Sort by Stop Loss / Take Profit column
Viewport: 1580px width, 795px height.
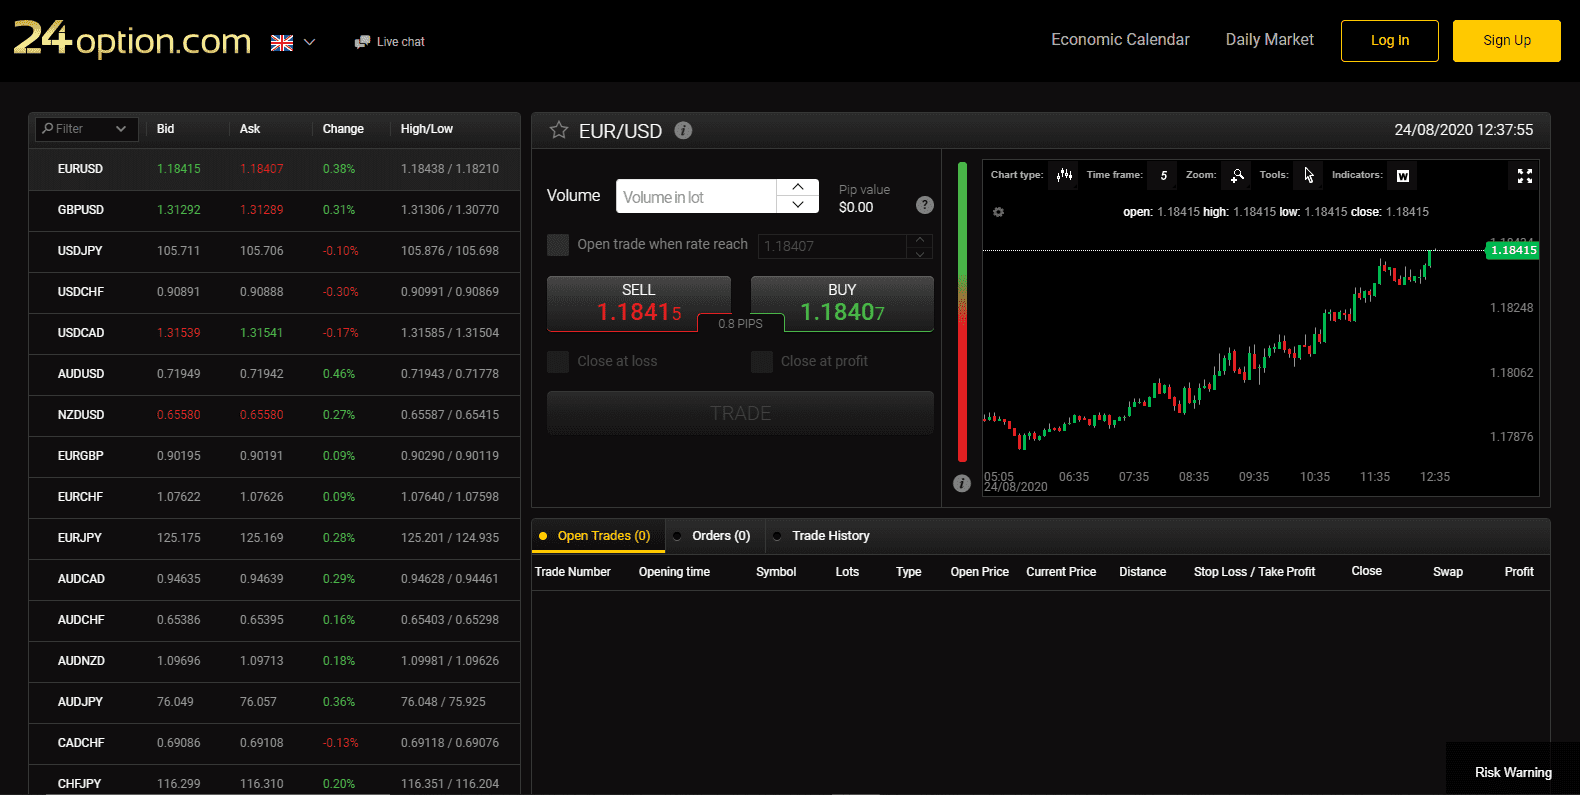tap(1254, 572)
